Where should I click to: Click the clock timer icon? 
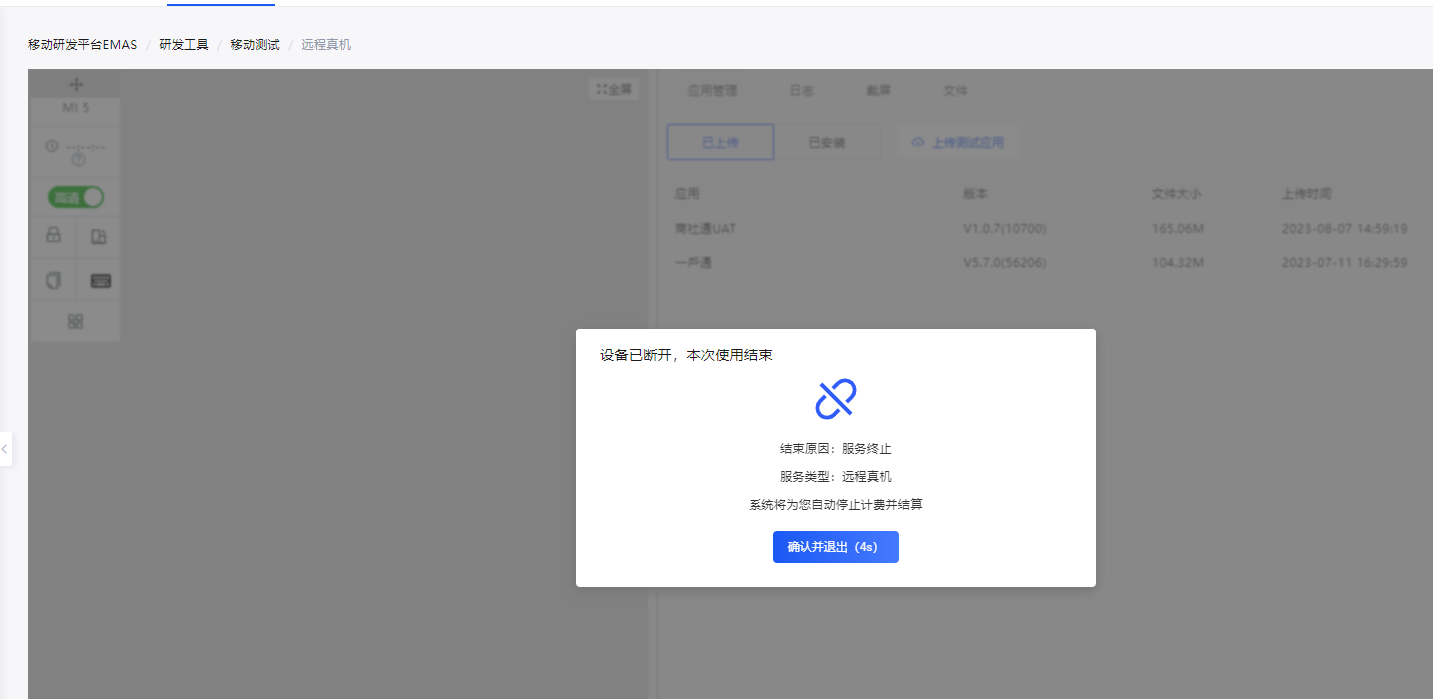click(52, 146)
